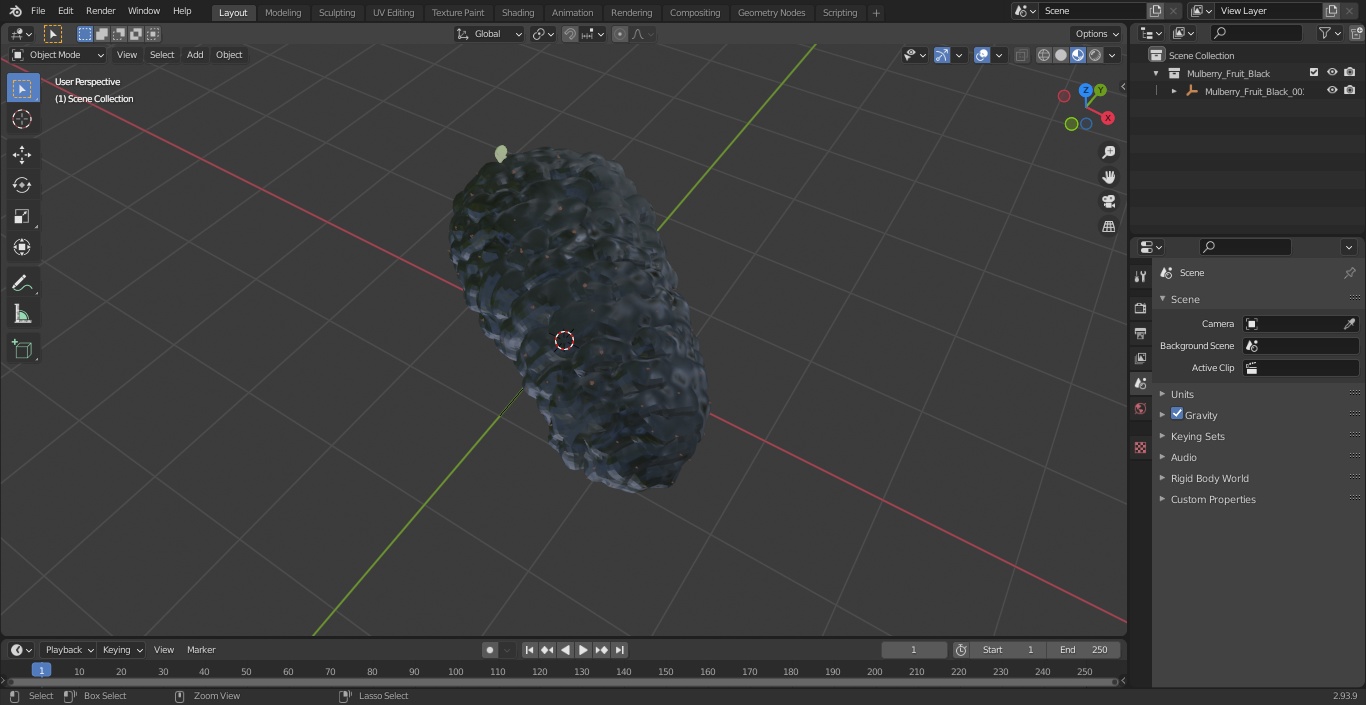Screen dimensions: 1366x705
Task: Open the World properties tab
Action: [x=1140, y=408]
